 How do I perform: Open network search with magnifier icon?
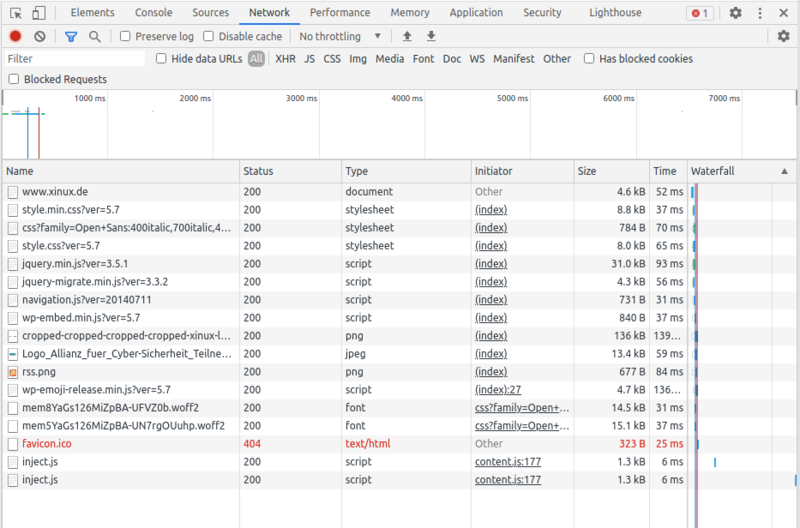pyautogui.click(x=95, y=36)
